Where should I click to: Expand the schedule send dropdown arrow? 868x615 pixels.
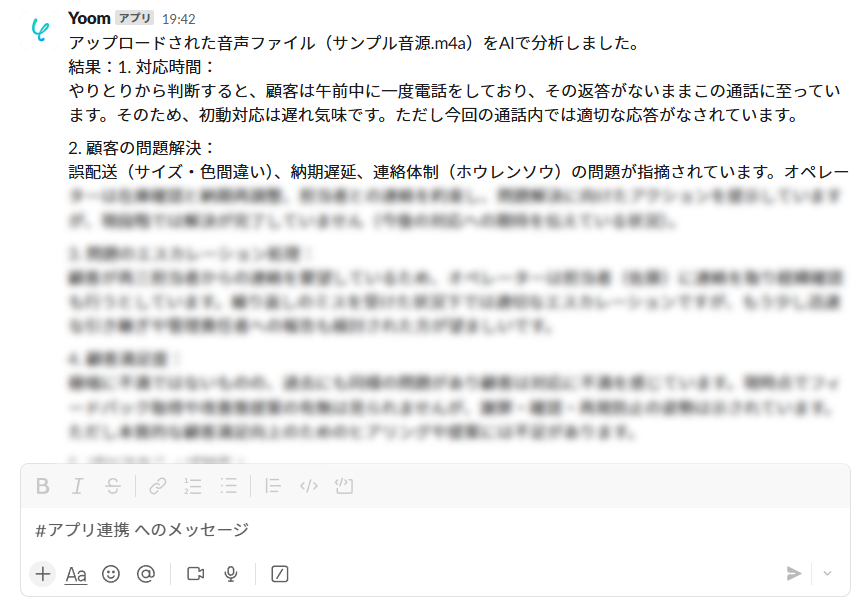click(827, 573)
